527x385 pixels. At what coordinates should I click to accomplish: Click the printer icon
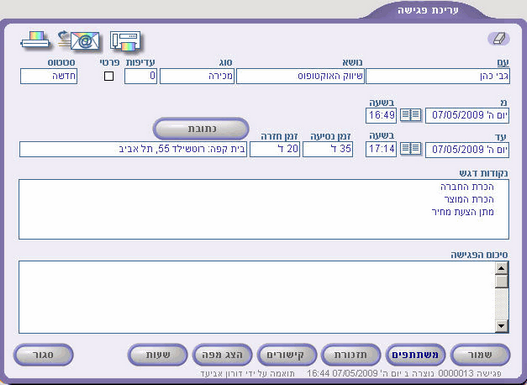tap(35, 40)
